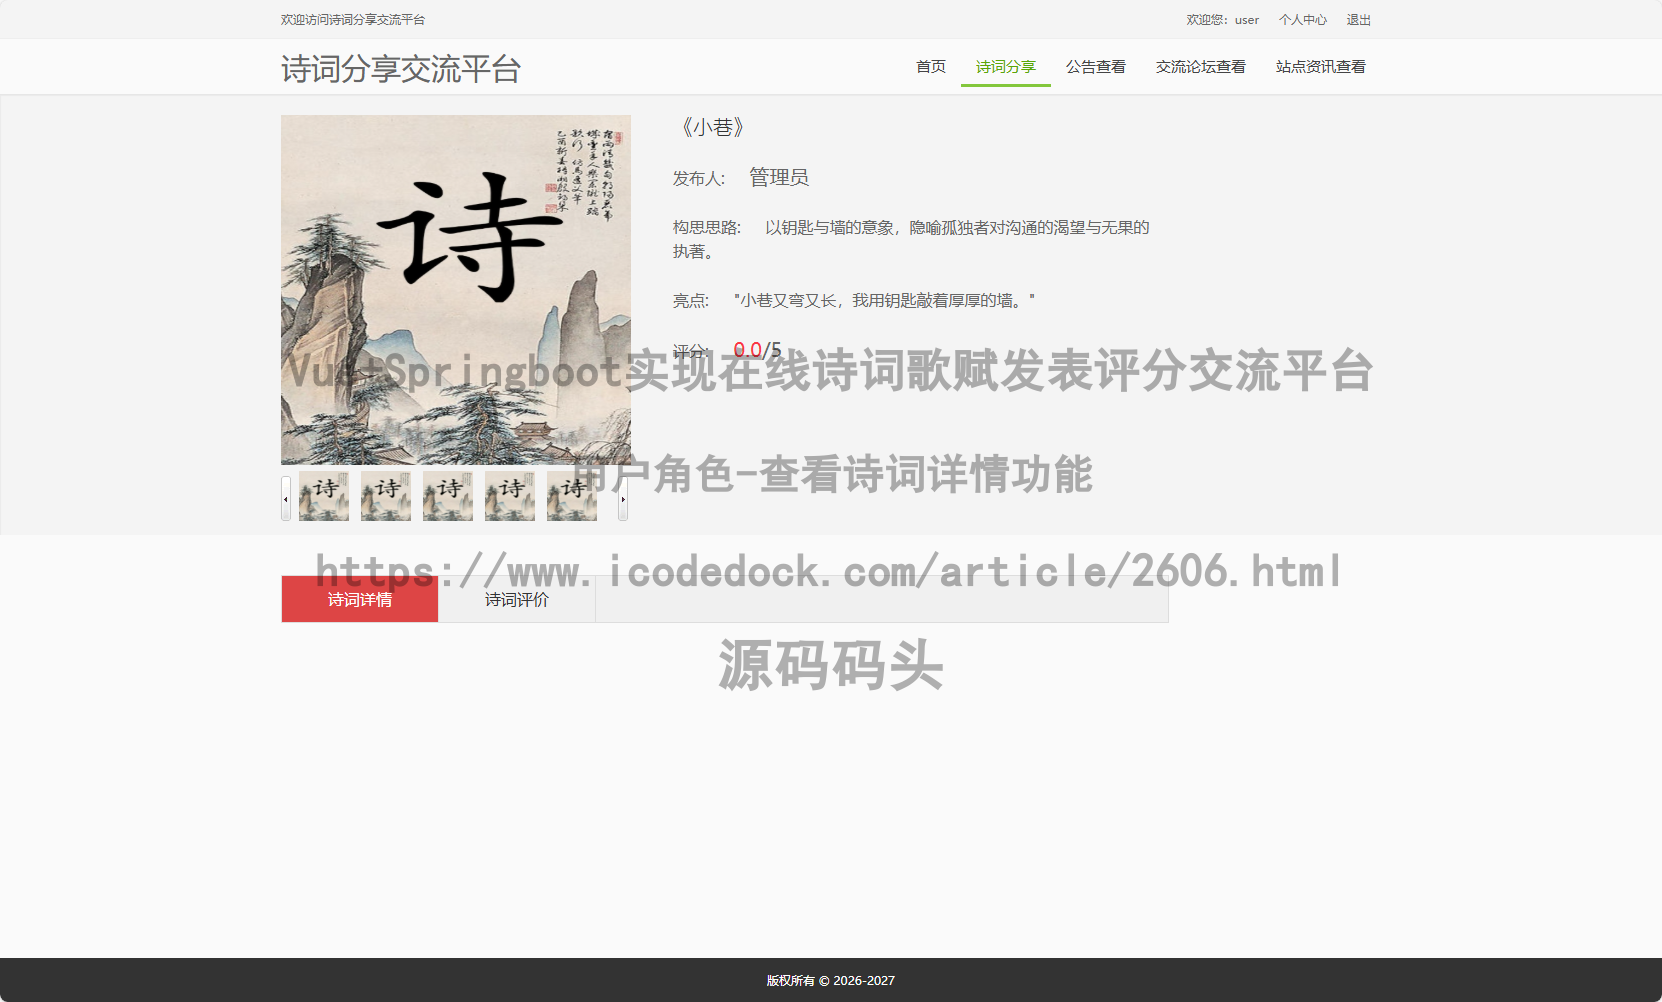Open 个人中心 from the top bar

click(1303, 19)
